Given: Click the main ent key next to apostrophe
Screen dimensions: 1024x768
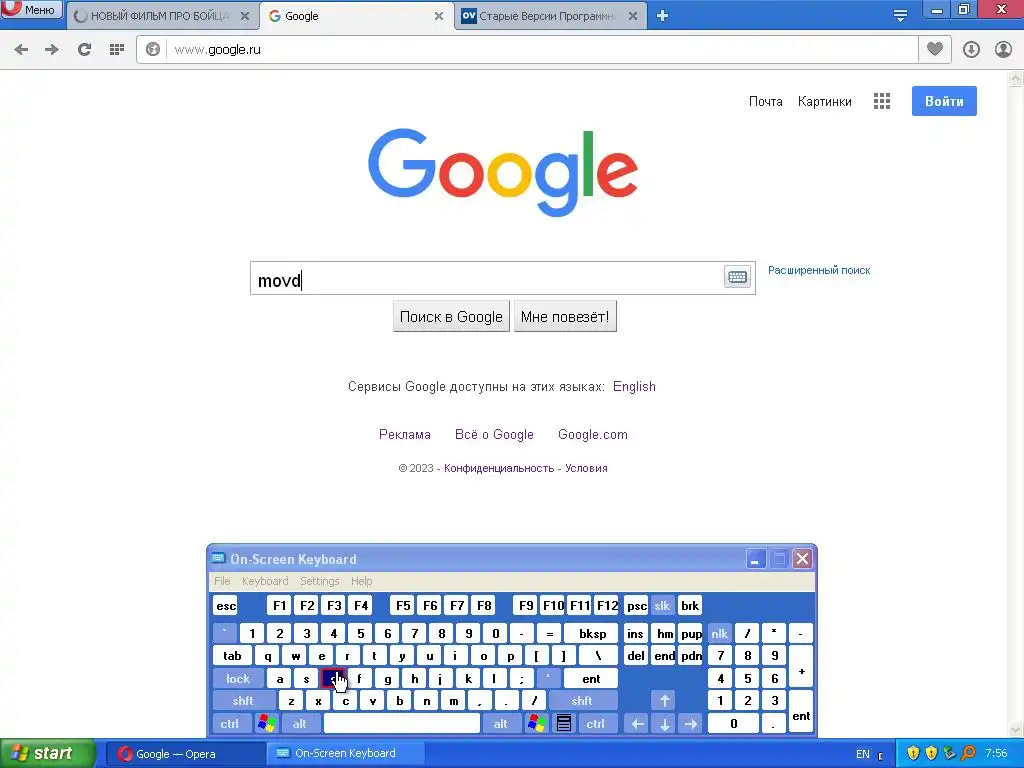Looking at the screenshot, I should (x=591, y=679).
